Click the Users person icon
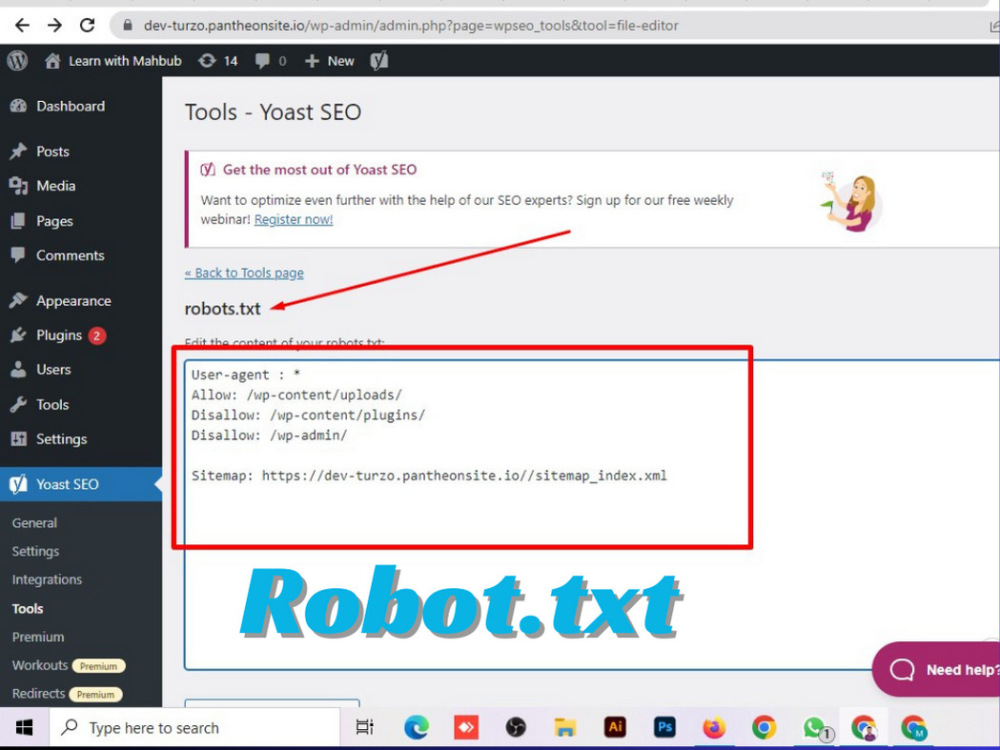Viewport: 1000px width, 750px height. pyautogui.click(x=18, y=369)
